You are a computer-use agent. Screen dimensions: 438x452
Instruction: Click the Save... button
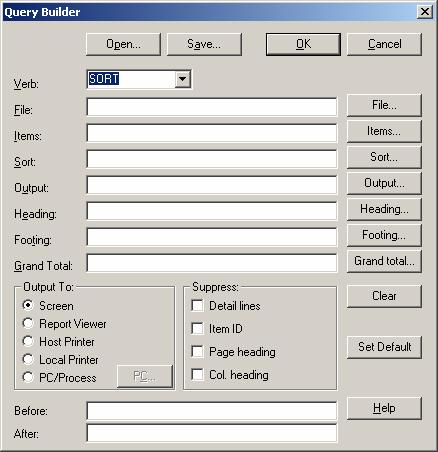[x=204, y=44]
